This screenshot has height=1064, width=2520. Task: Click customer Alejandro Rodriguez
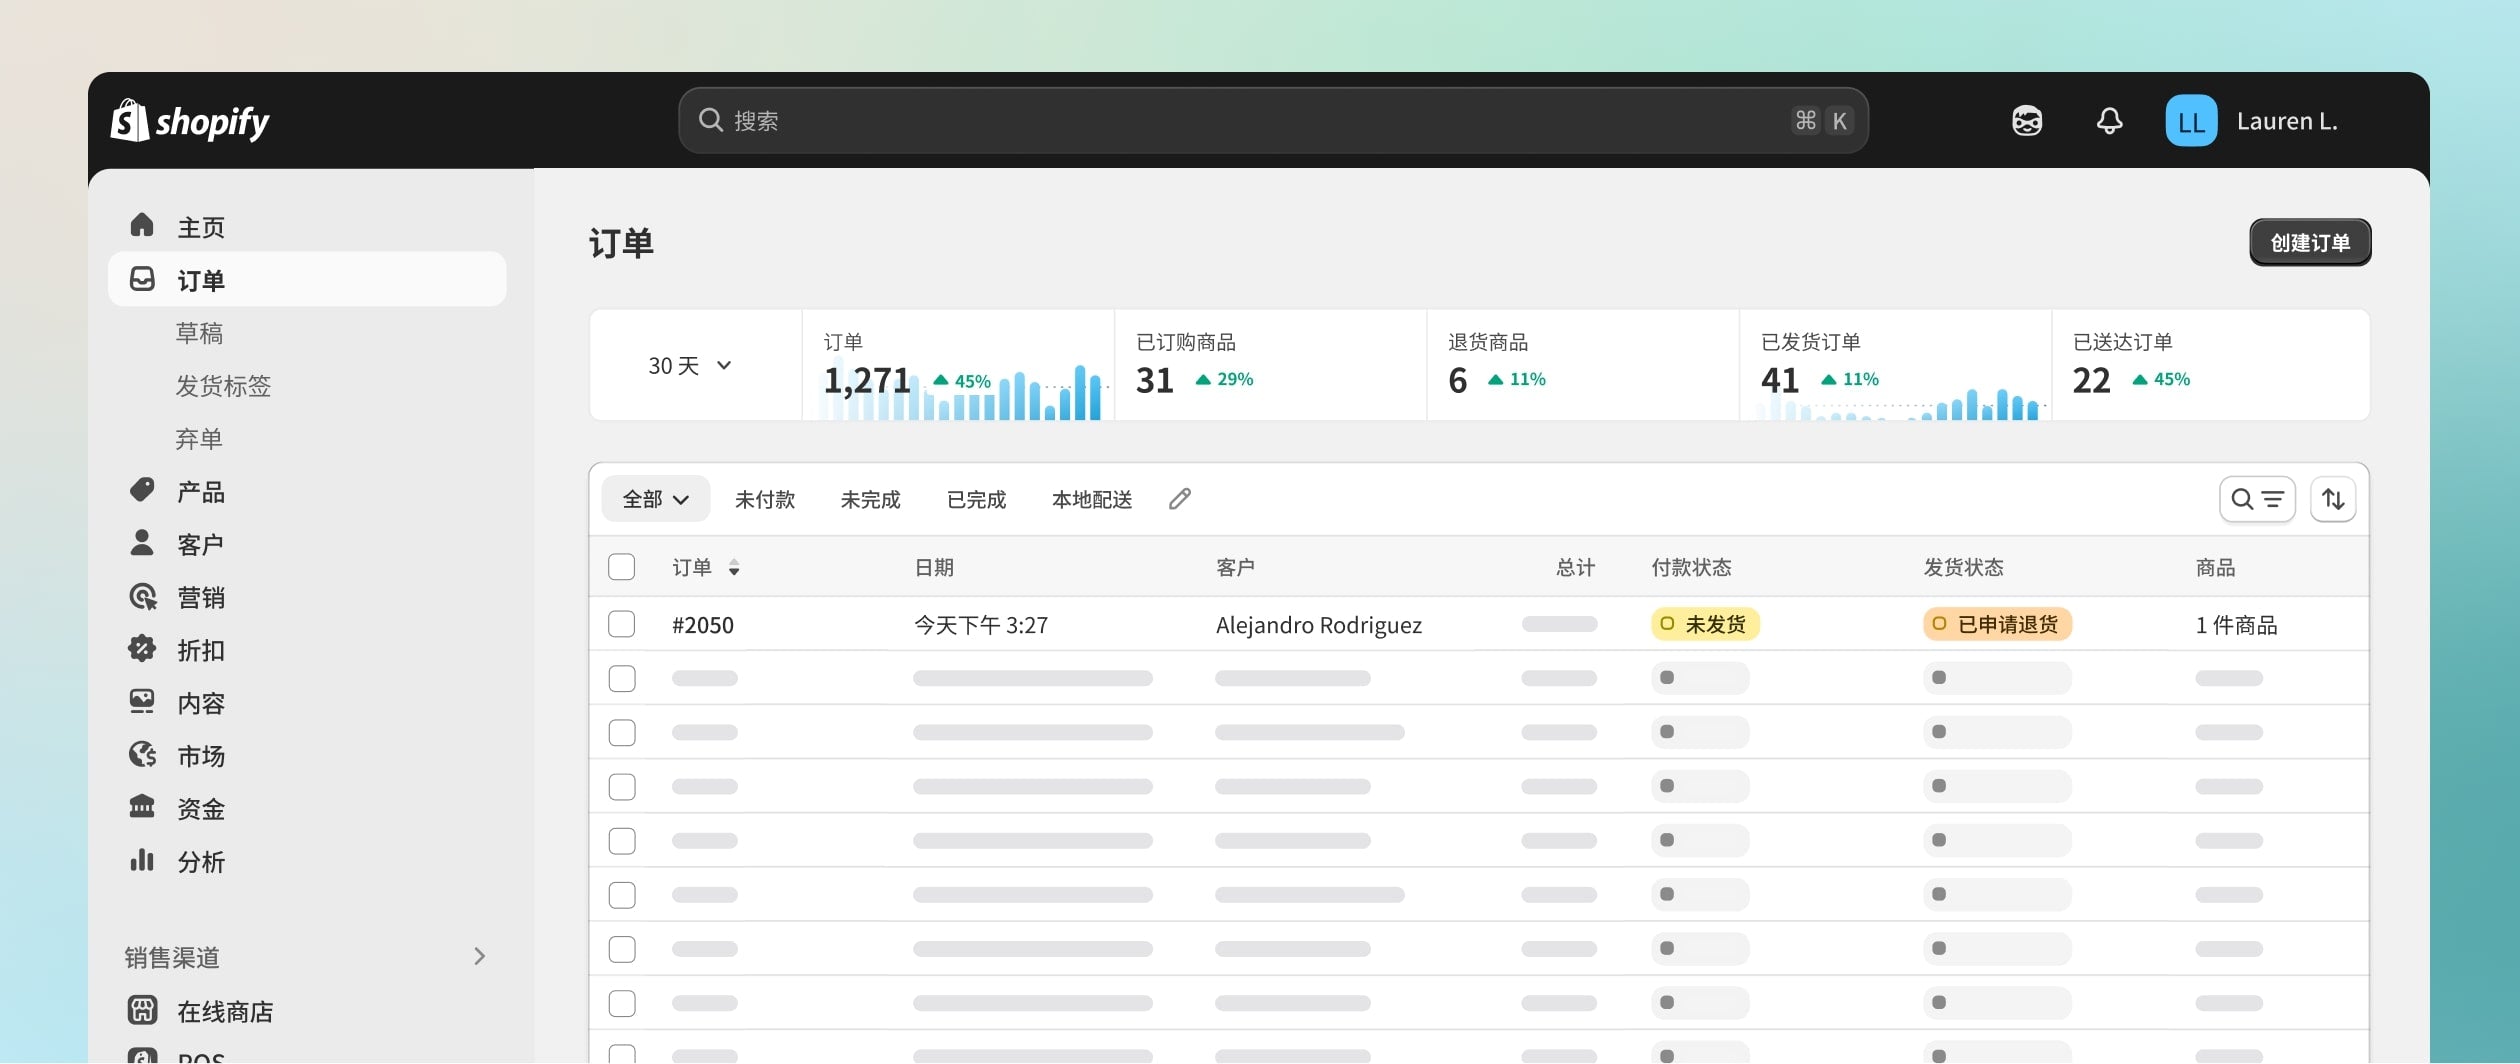click(x=1318, y=625)
